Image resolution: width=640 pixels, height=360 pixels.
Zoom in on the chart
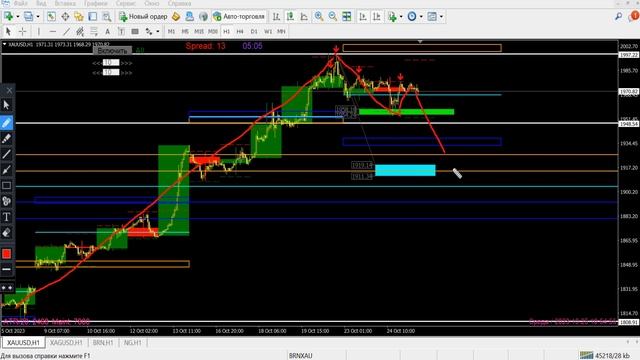pyautogui.click(x=319, y=16)
